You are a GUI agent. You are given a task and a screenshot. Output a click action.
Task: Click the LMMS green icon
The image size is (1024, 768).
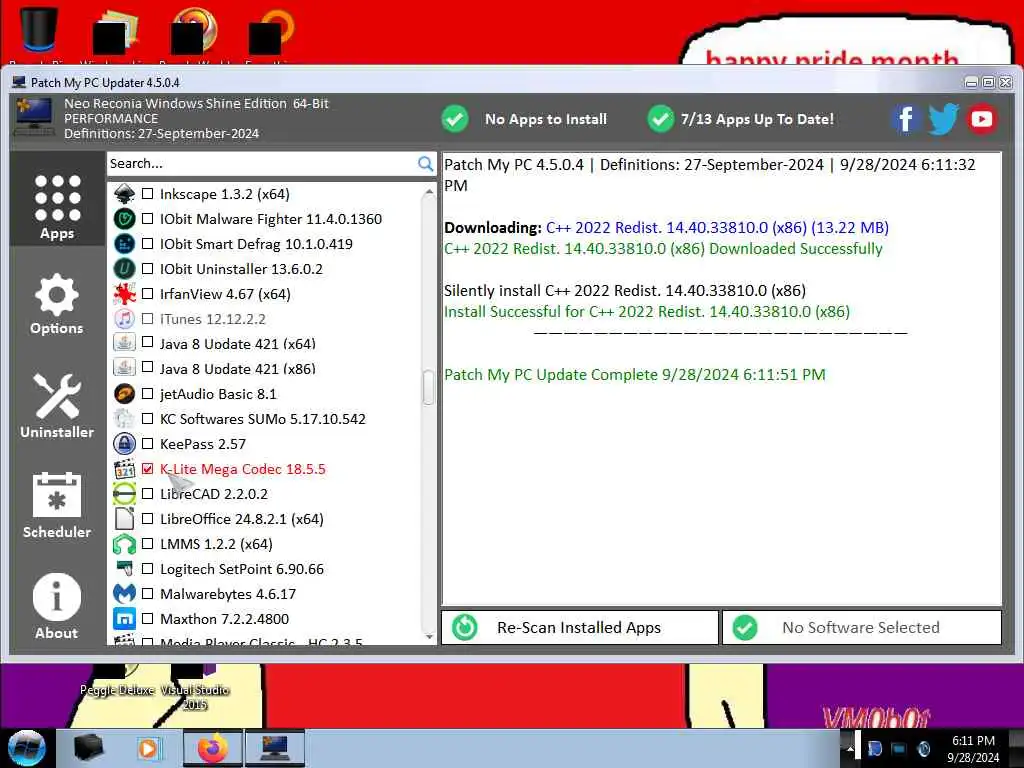(x=124, y=544)
